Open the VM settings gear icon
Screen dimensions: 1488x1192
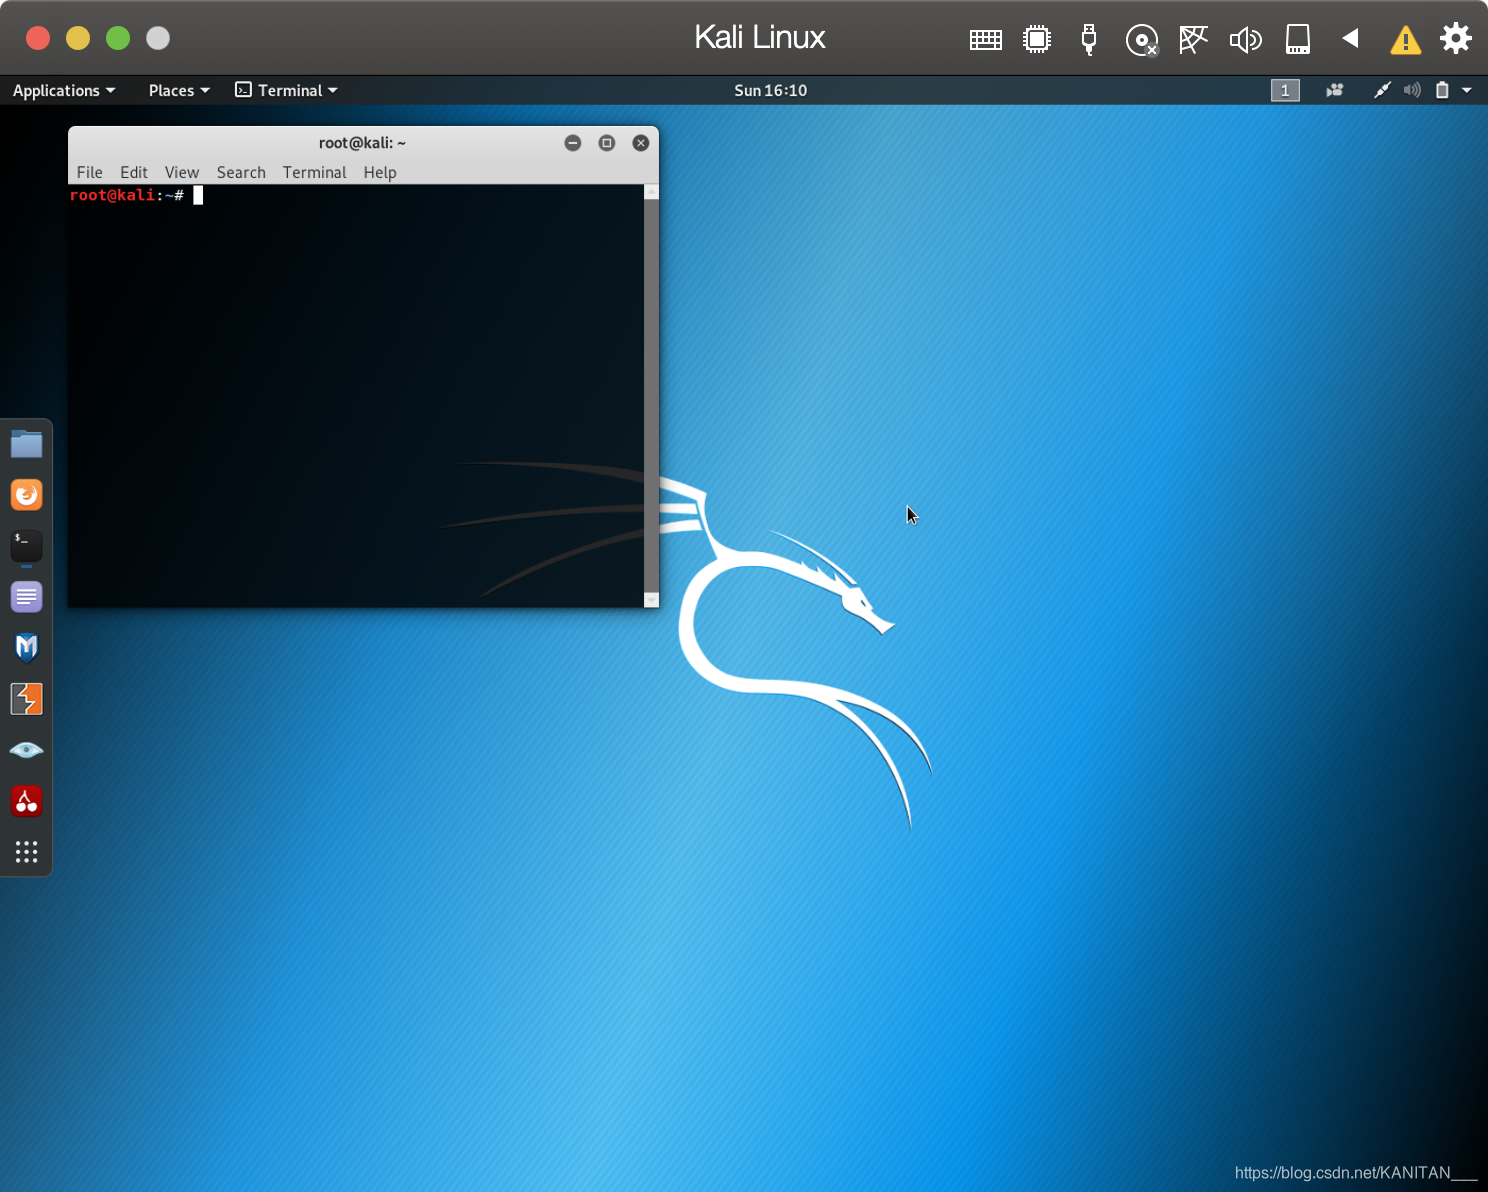pos(1456,39)
